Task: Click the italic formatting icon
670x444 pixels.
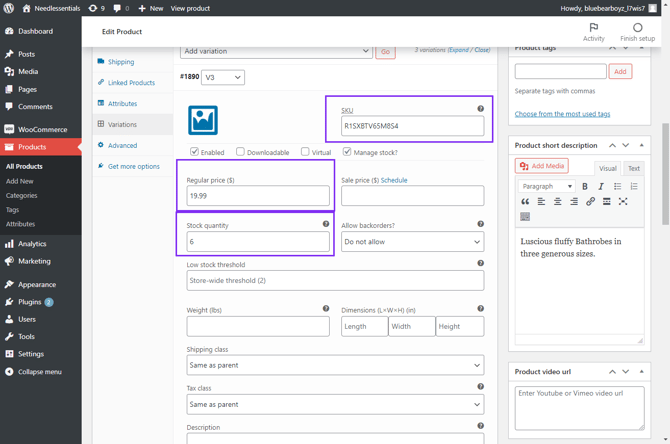Action: pos(601,187)
